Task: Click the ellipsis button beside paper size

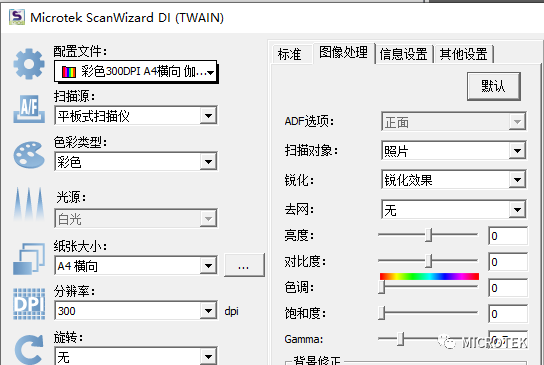Action: pos(244,265)
